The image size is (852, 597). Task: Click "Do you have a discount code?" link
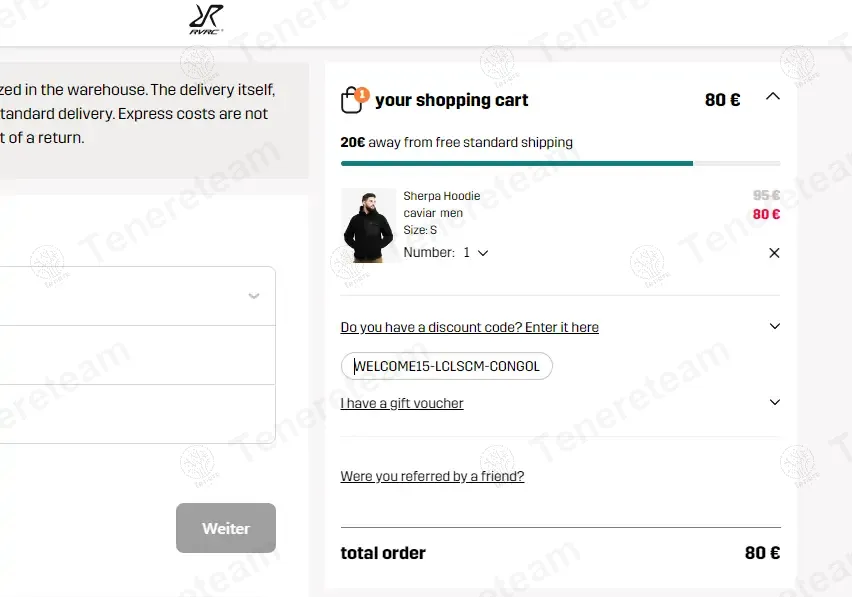[469, 327]
